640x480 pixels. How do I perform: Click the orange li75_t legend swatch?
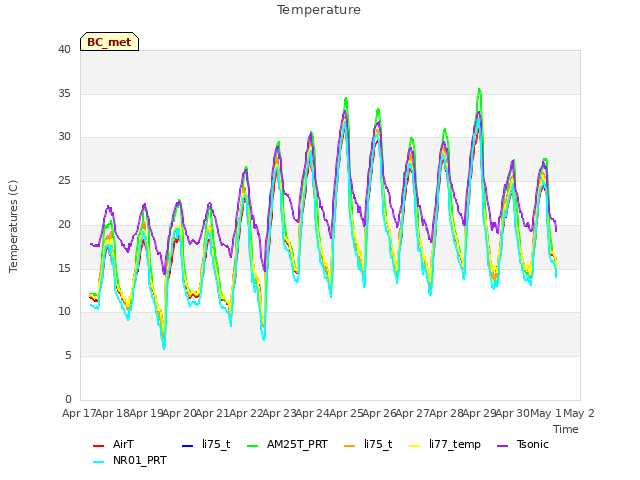tap(350, 446)
